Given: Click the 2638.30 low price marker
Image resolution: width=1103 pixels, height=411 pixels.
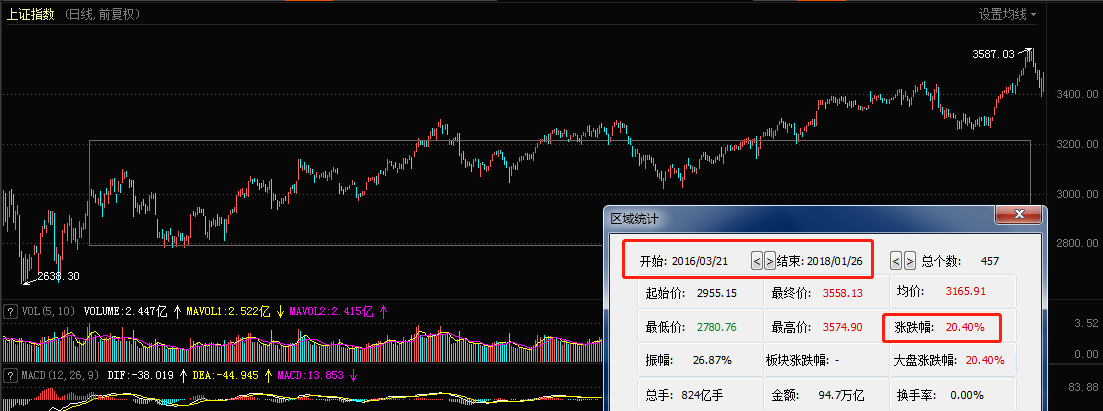Looking at the screenshot, I should pos(57,275).
